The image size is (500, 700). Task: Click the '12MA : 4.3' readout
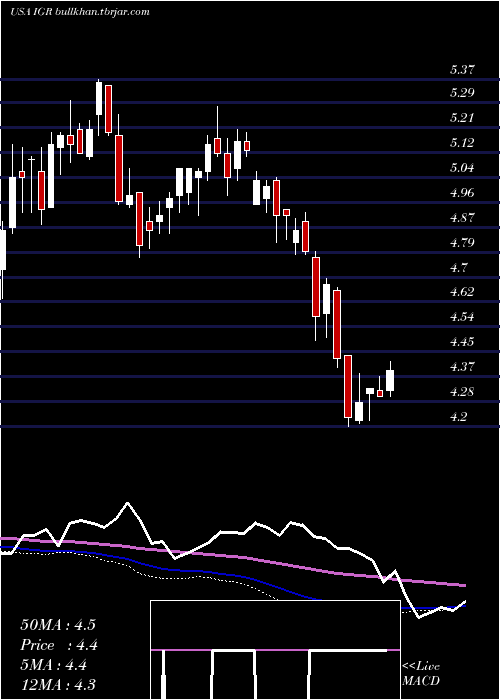point(58,685)
